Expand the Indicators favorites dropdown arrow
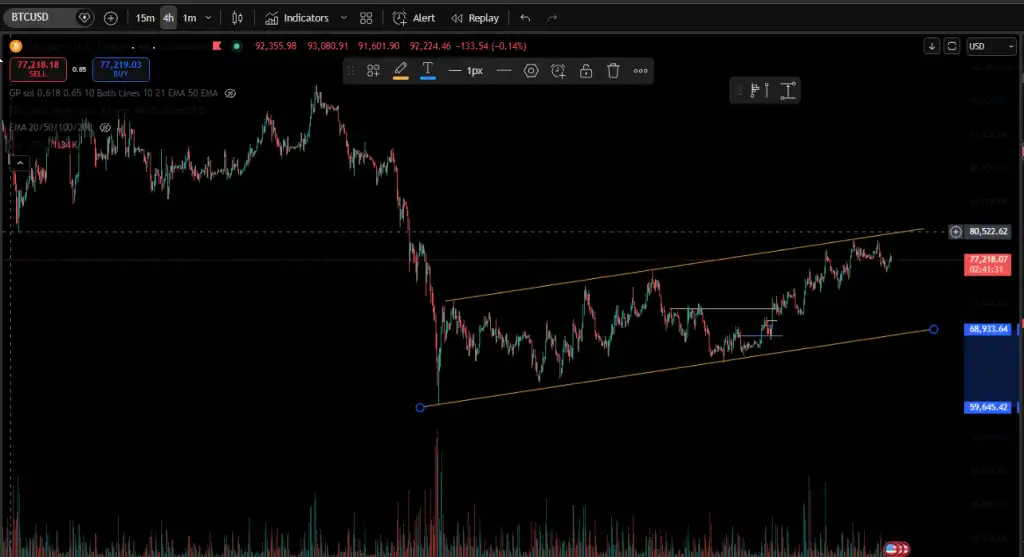Image resolution: width=1024 pixels, height=557 pixels. pyautogui.click(x=344, y=18)
